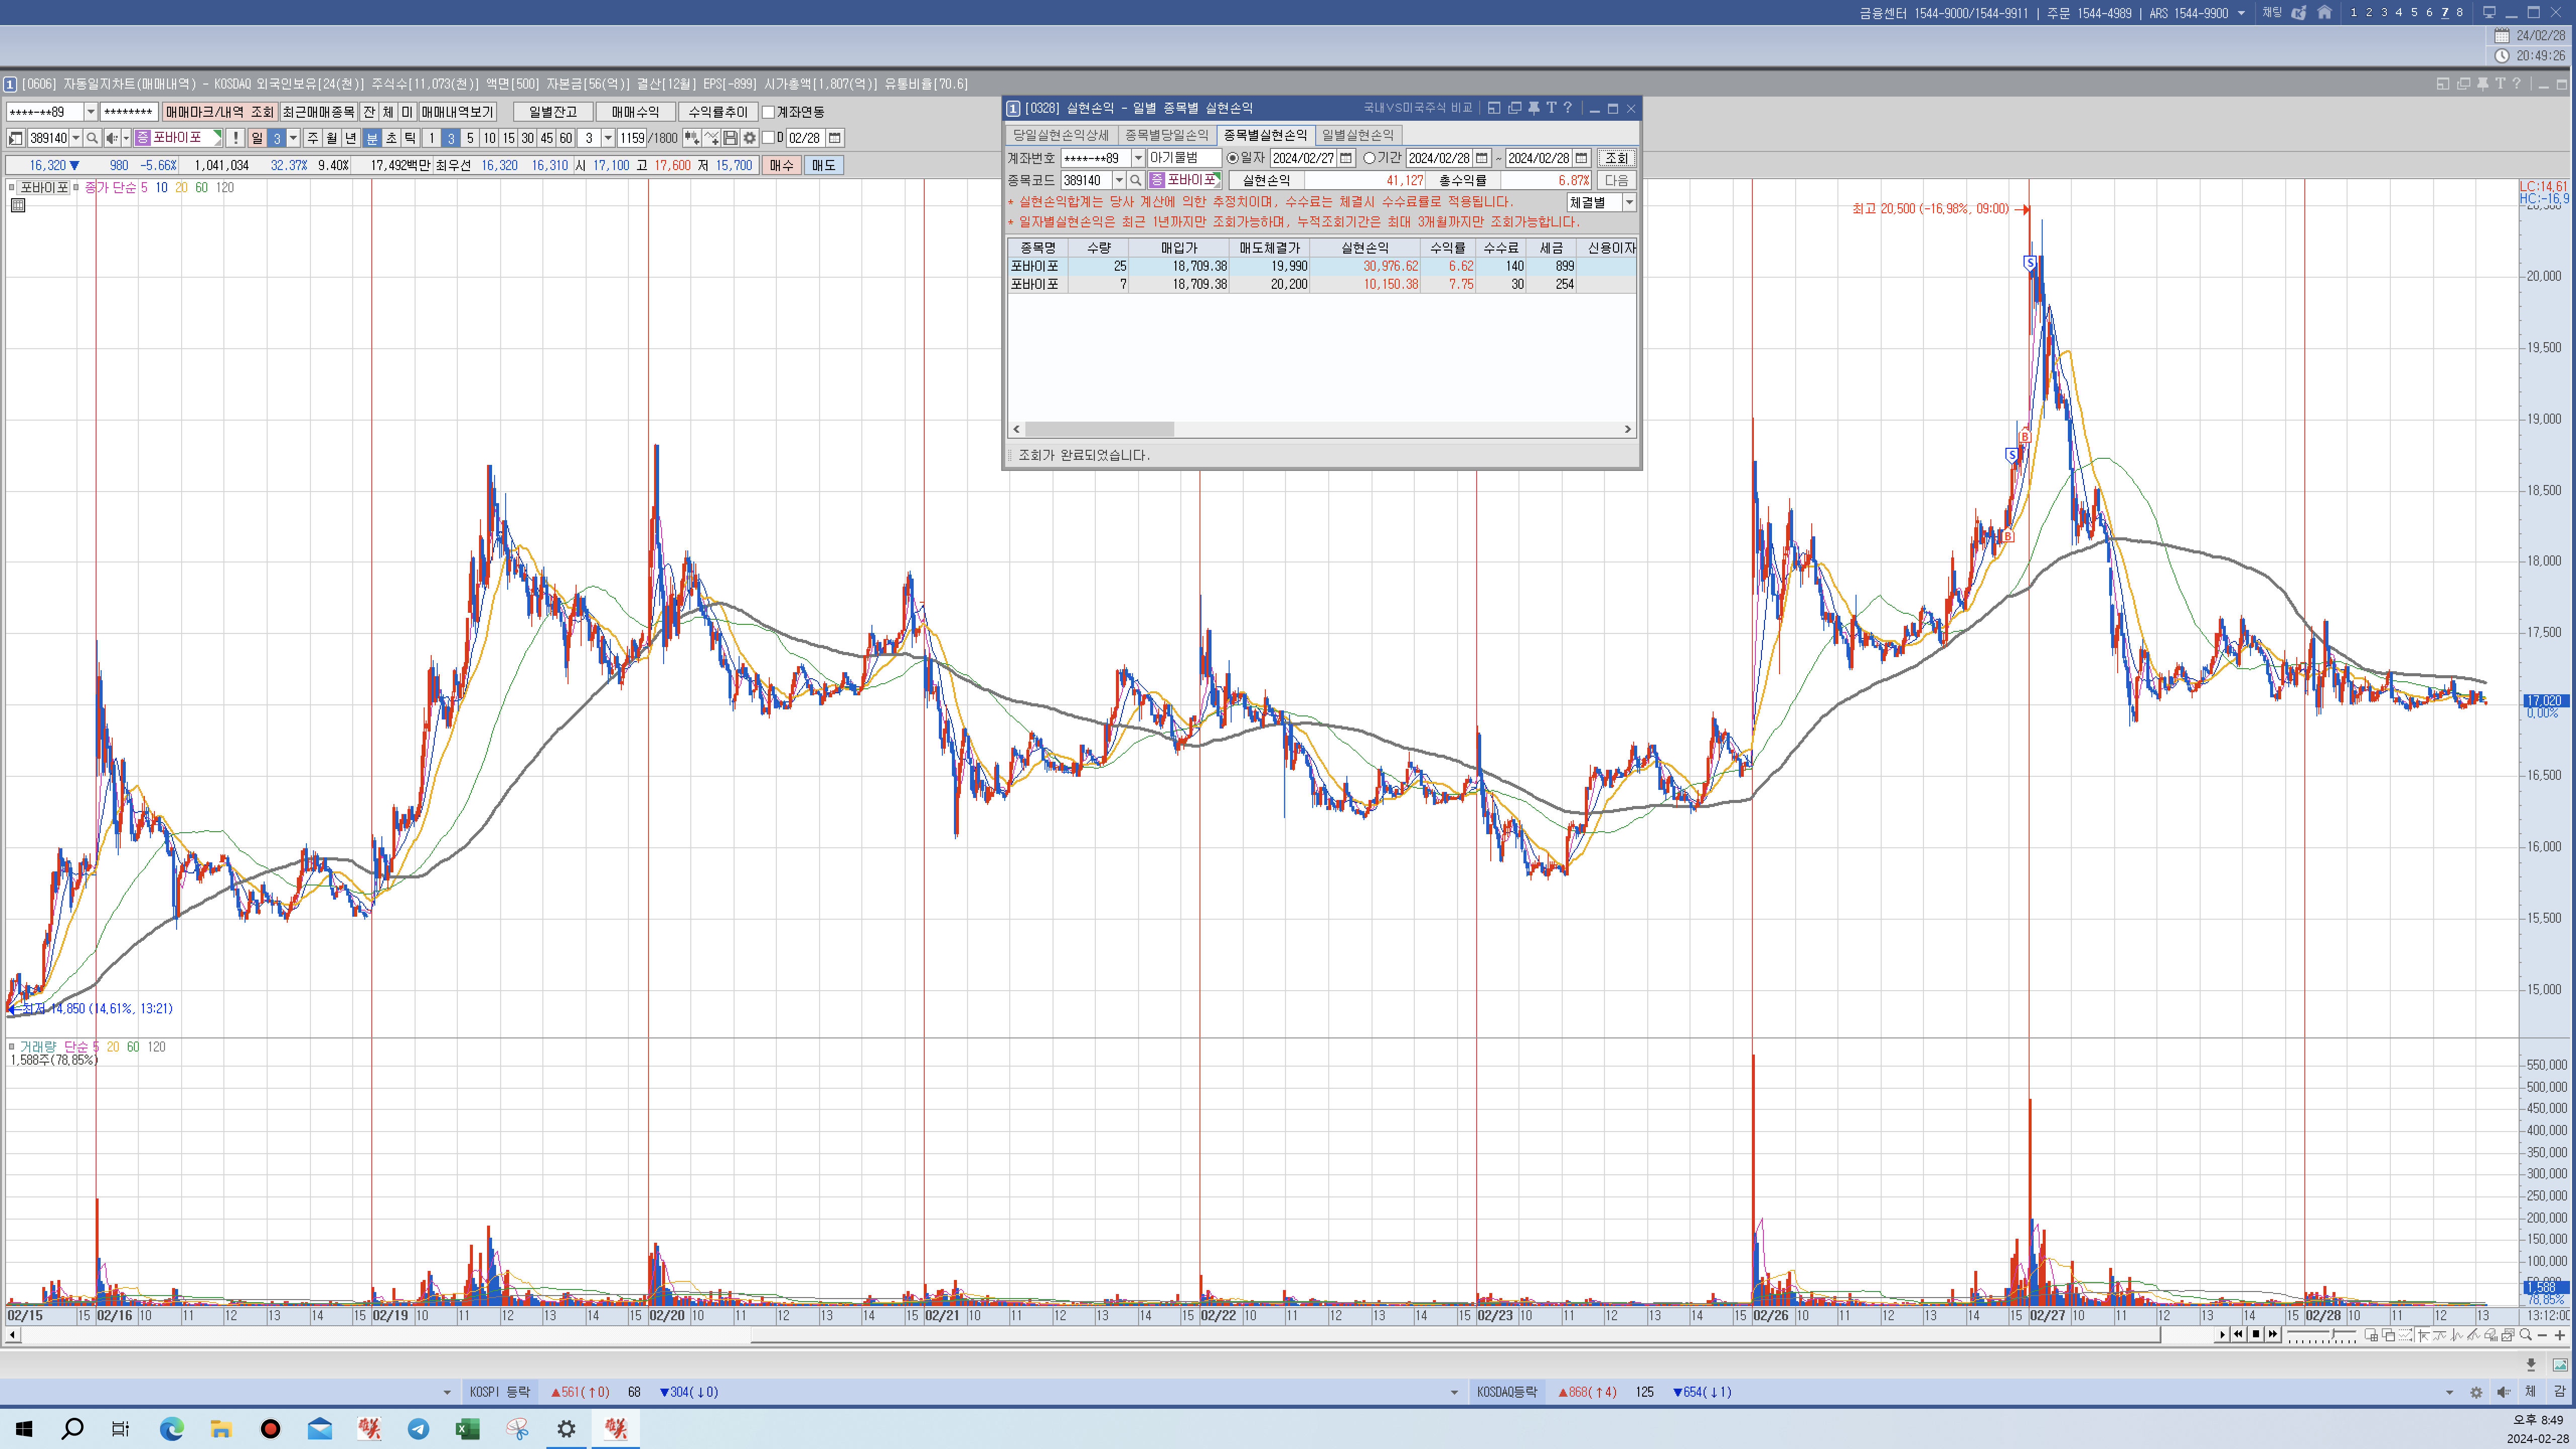Click the chart replay fast-forward button

pos(2273,1335)
